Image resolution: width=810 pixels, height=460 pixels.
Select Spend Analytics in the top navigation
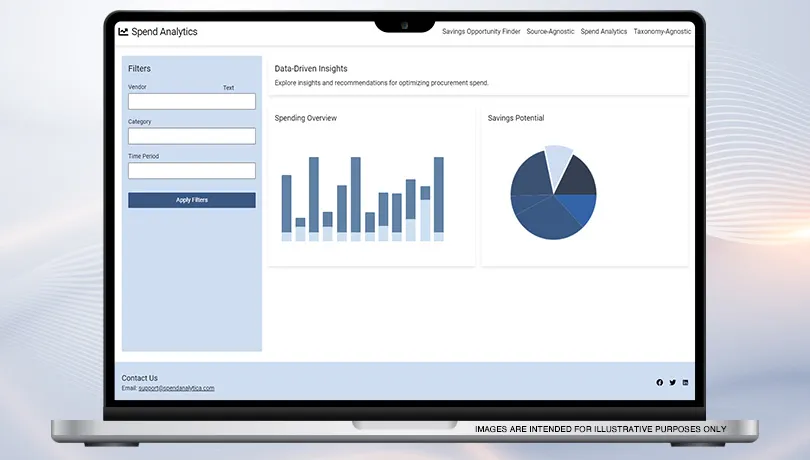click(603, 32)
